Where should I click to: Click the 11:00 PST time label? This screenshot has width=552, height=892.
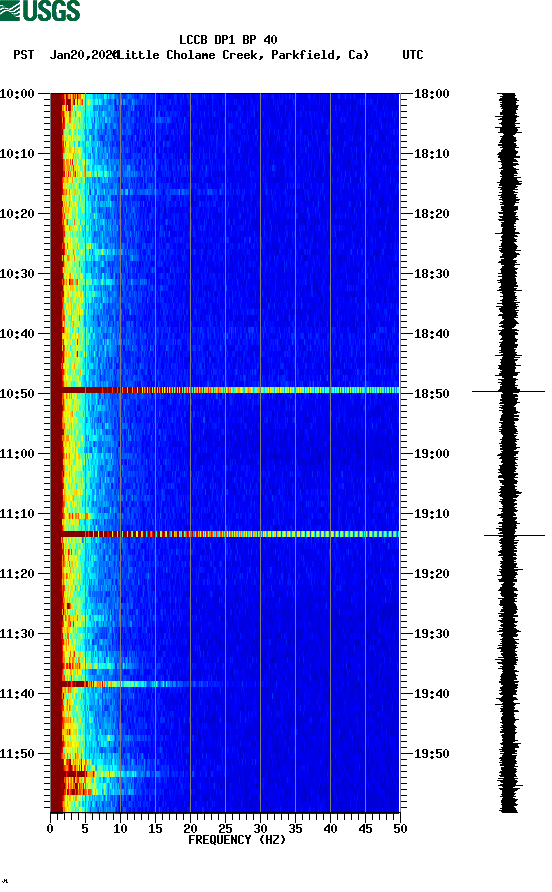(17, 454)
